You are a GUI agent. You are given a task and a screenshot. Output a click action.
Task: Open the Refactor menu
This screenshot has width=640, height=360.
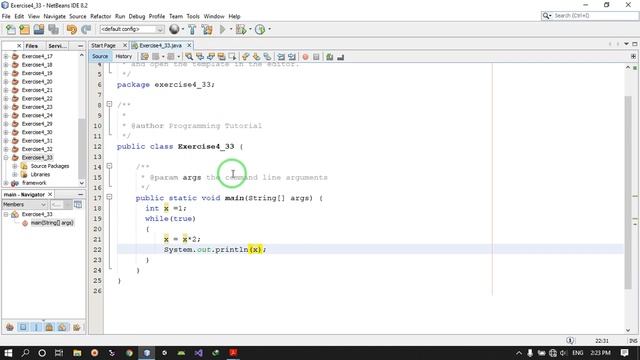point(100,16)
